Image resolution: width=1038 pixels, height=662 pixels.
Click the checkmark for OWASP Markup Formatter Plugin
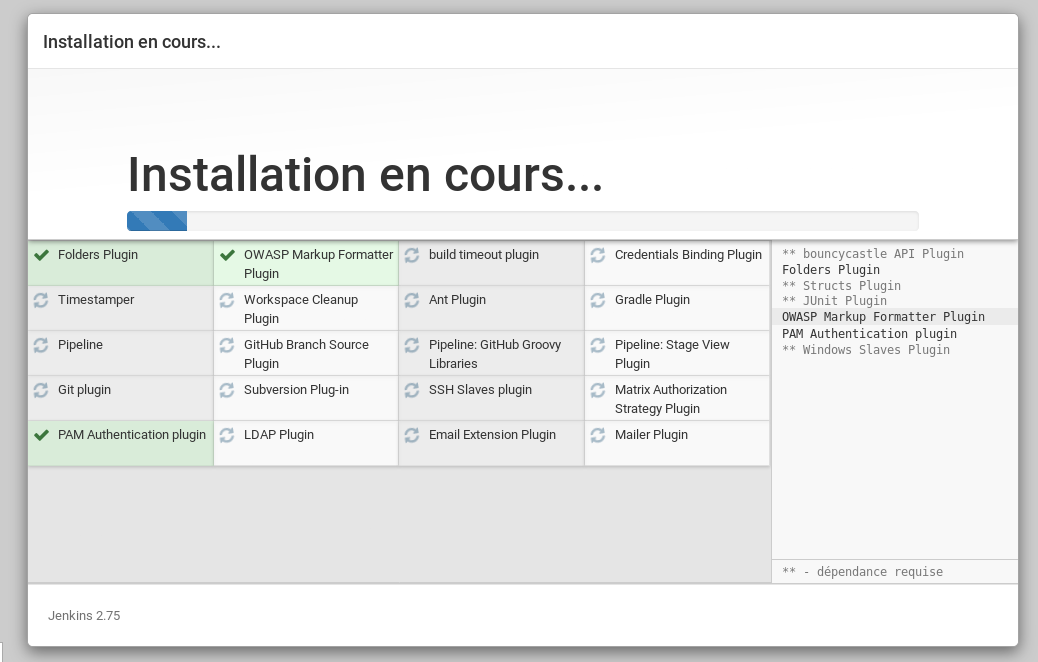[227, 255]
